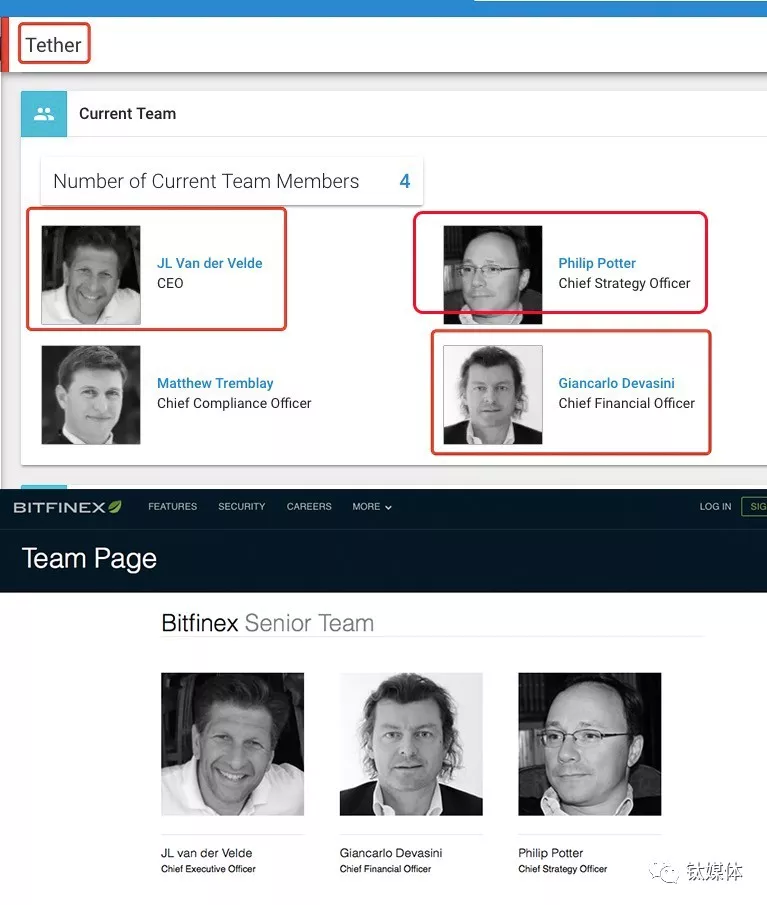Viewport: 767px width, 905px height.
Task: Click the Current Team heading
Action: (128, 114)
